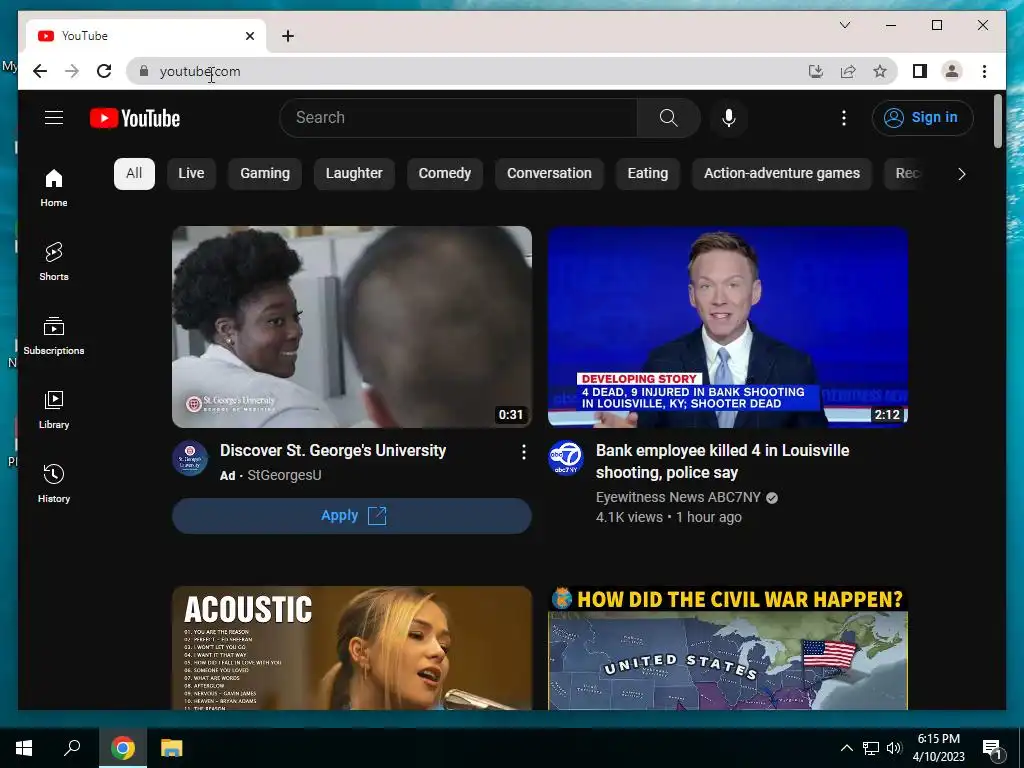Open Louisville bank shooting news thumbnail
The image size is (1024, 768).
point(728,327)
